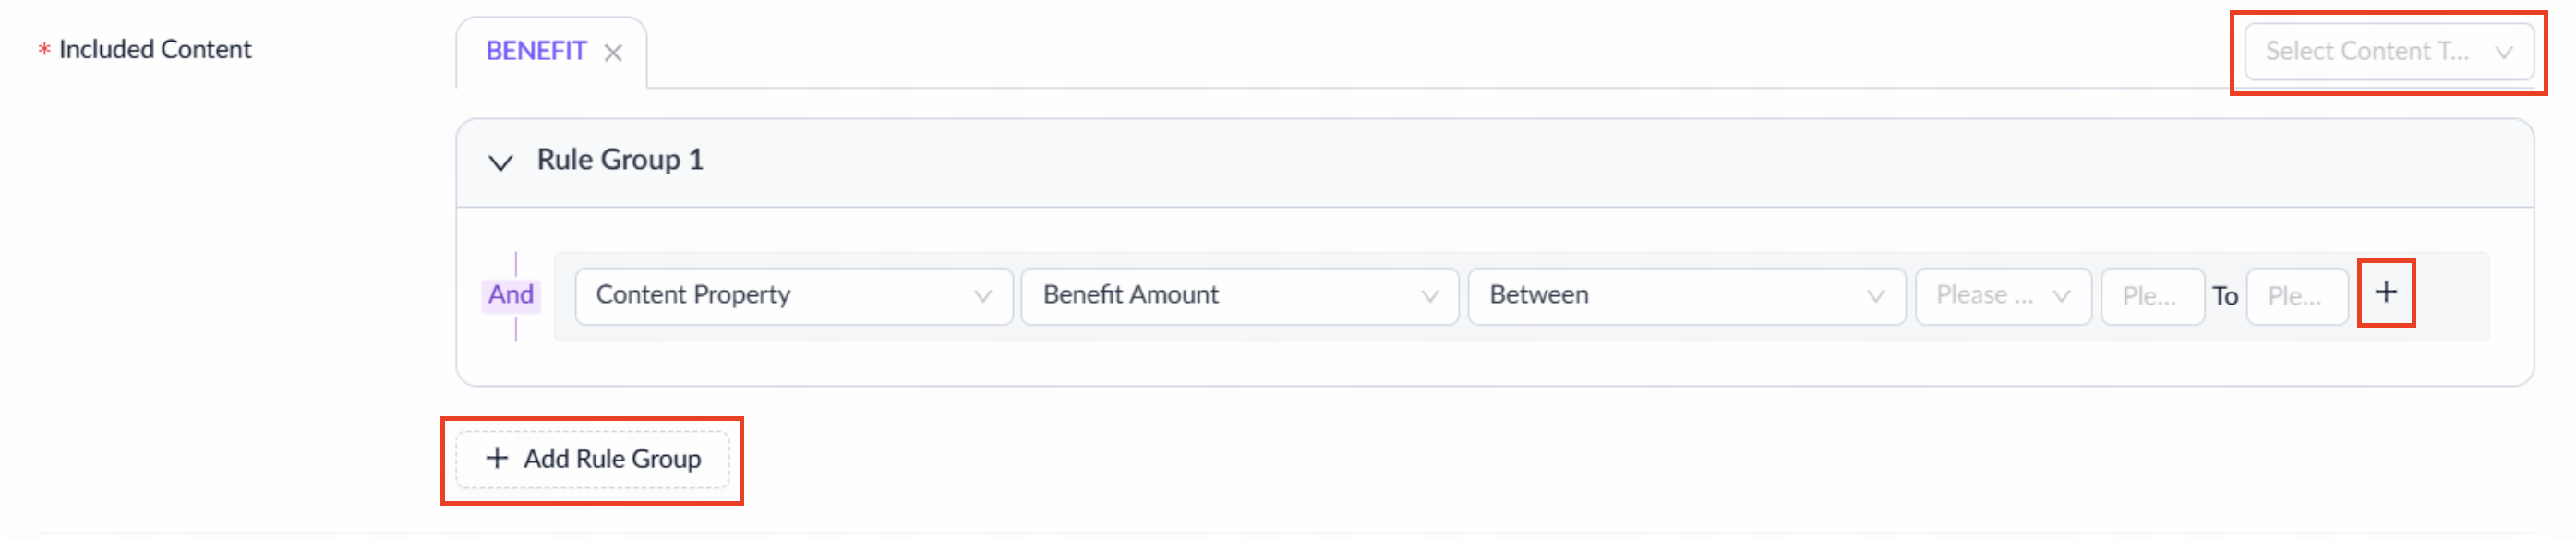Click the Add Rule Group button
This screenshot has height=539, width=2576.
click(594, 459)
